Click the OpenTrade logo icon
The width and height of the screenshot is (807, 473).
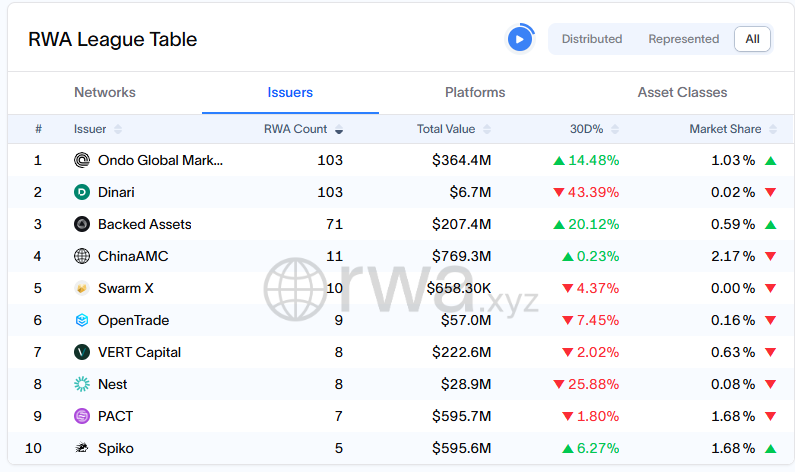click(x=82, y=320)
